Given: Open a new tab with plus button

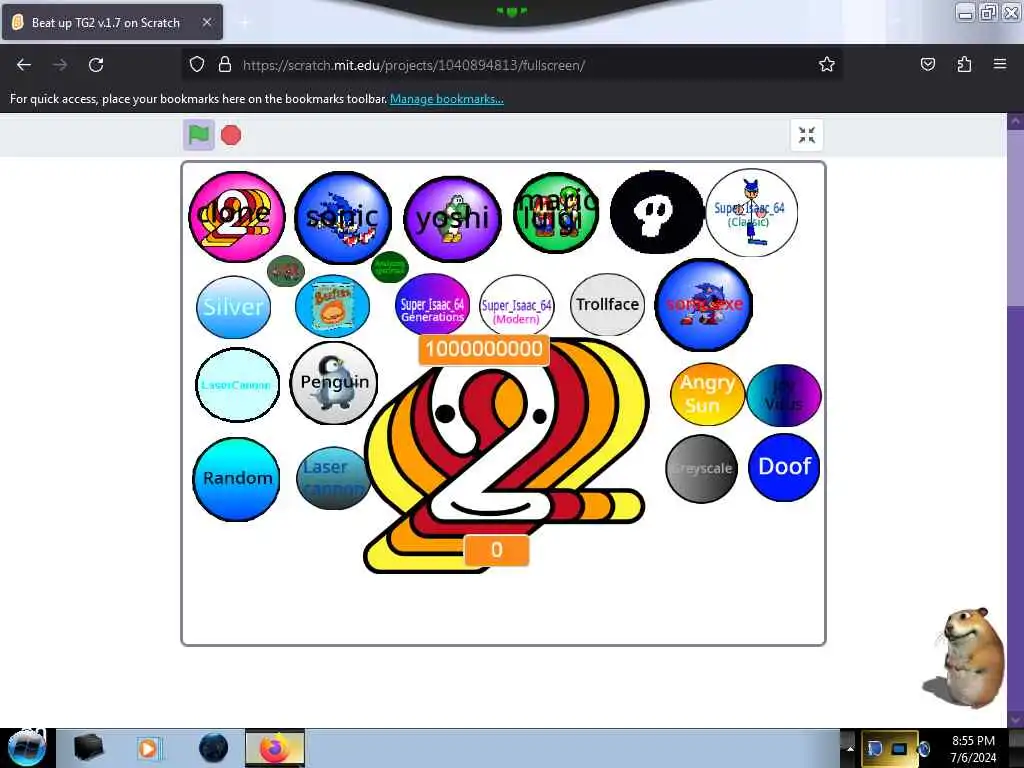Looking at the screenshot, I should 244,22.
